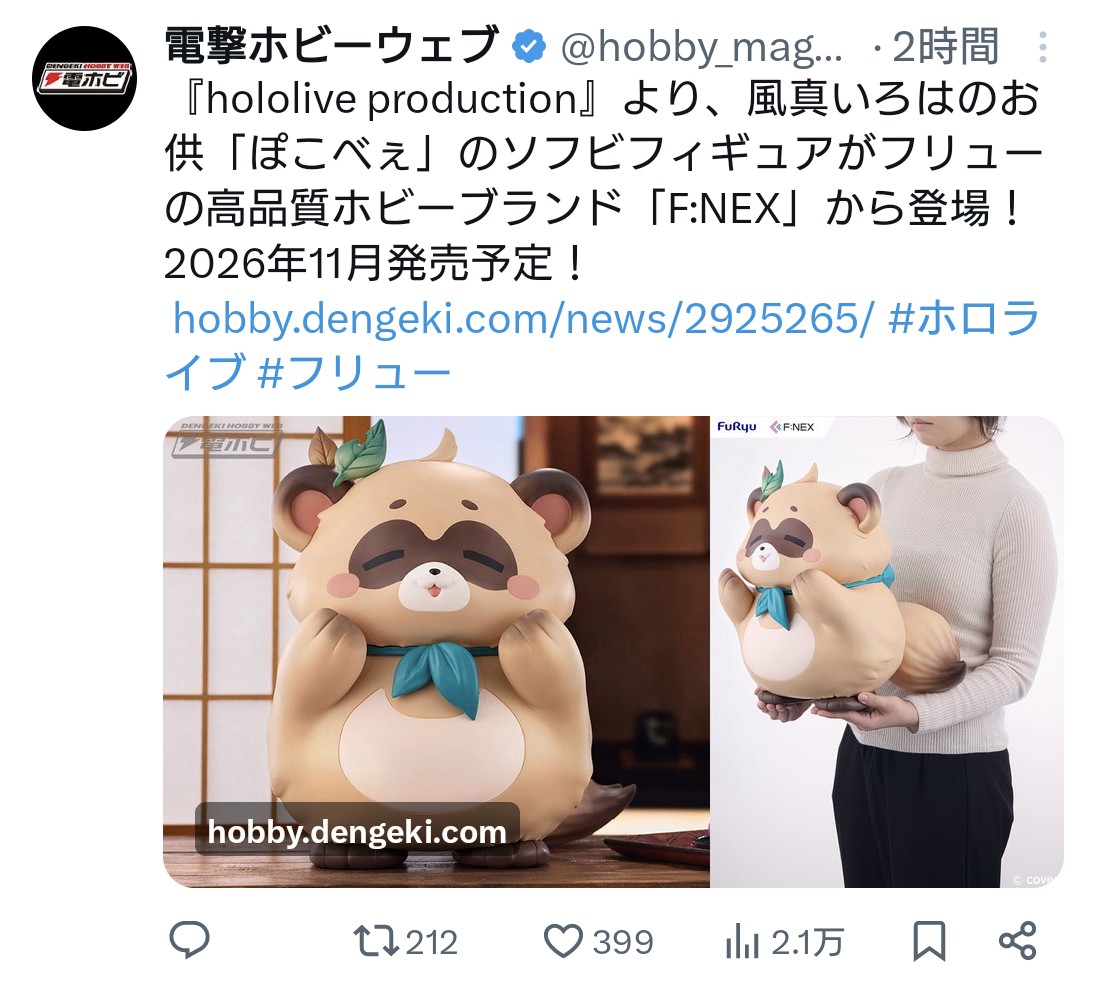Click the blue verified badge
The width and height of the screenshot is (1096, 991).
tap(530, 48)
